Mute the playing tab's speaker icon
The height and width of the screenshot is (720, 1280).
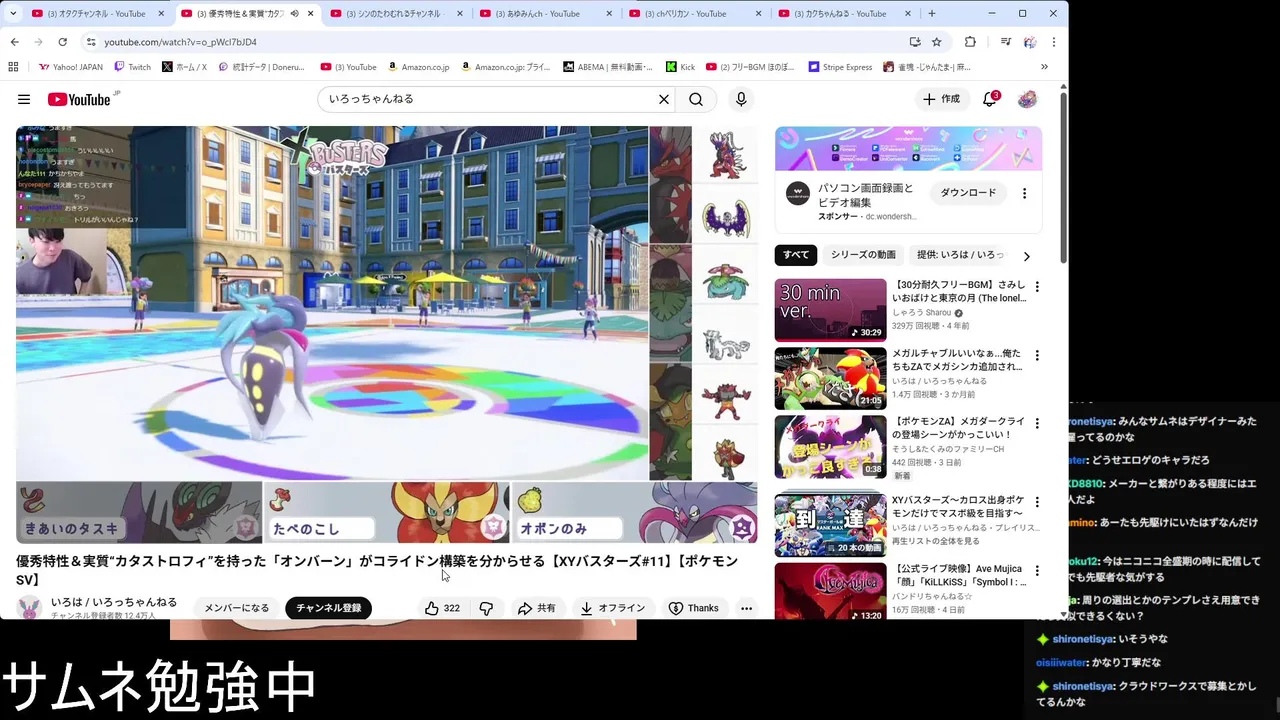(x=295, y=14)
